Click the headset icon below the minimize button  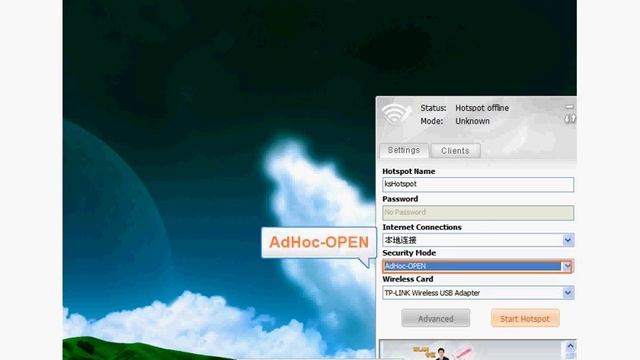[x=570, y=119]
